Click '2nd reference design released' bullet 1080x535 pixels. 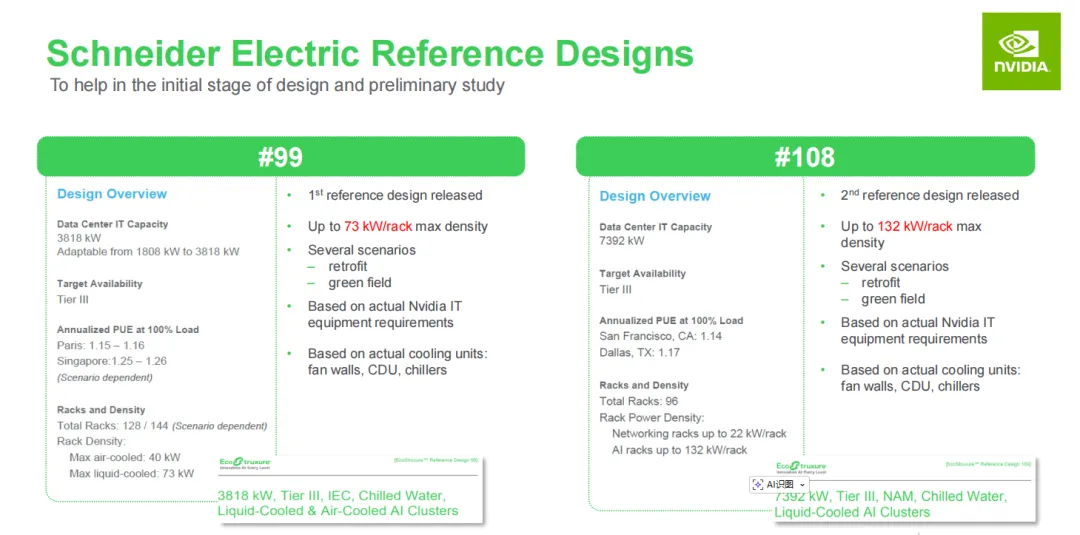pos(929,195)
